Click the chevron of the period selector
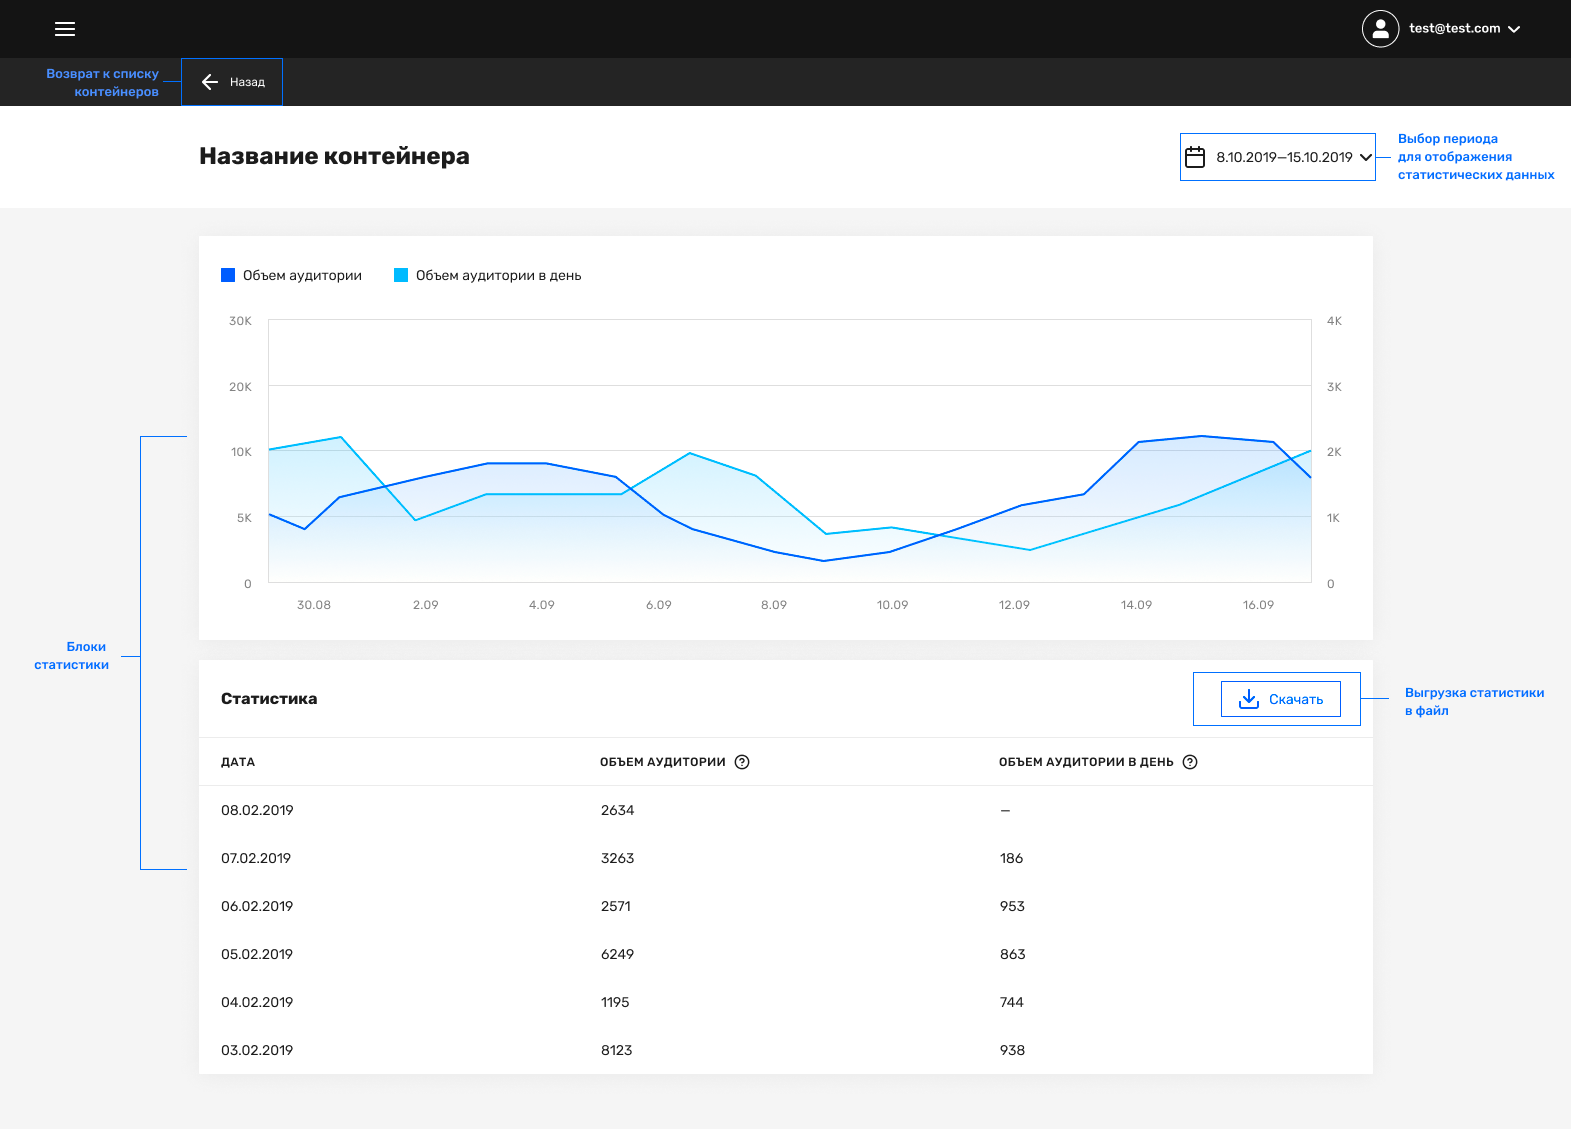Viewport: 1571px width, 1129px height. [x=1365, y=157]
